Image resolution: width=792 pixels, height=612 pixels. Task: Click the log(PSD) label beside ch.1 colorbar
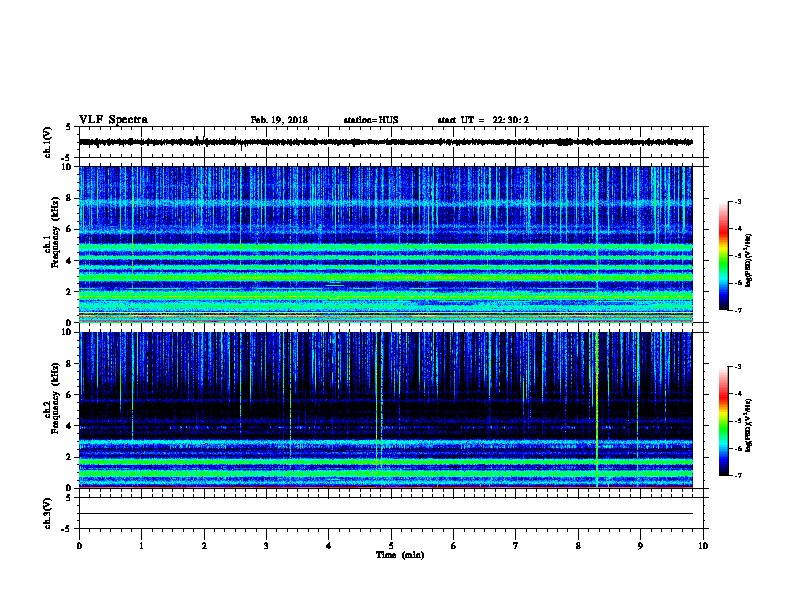click(748, 260)
